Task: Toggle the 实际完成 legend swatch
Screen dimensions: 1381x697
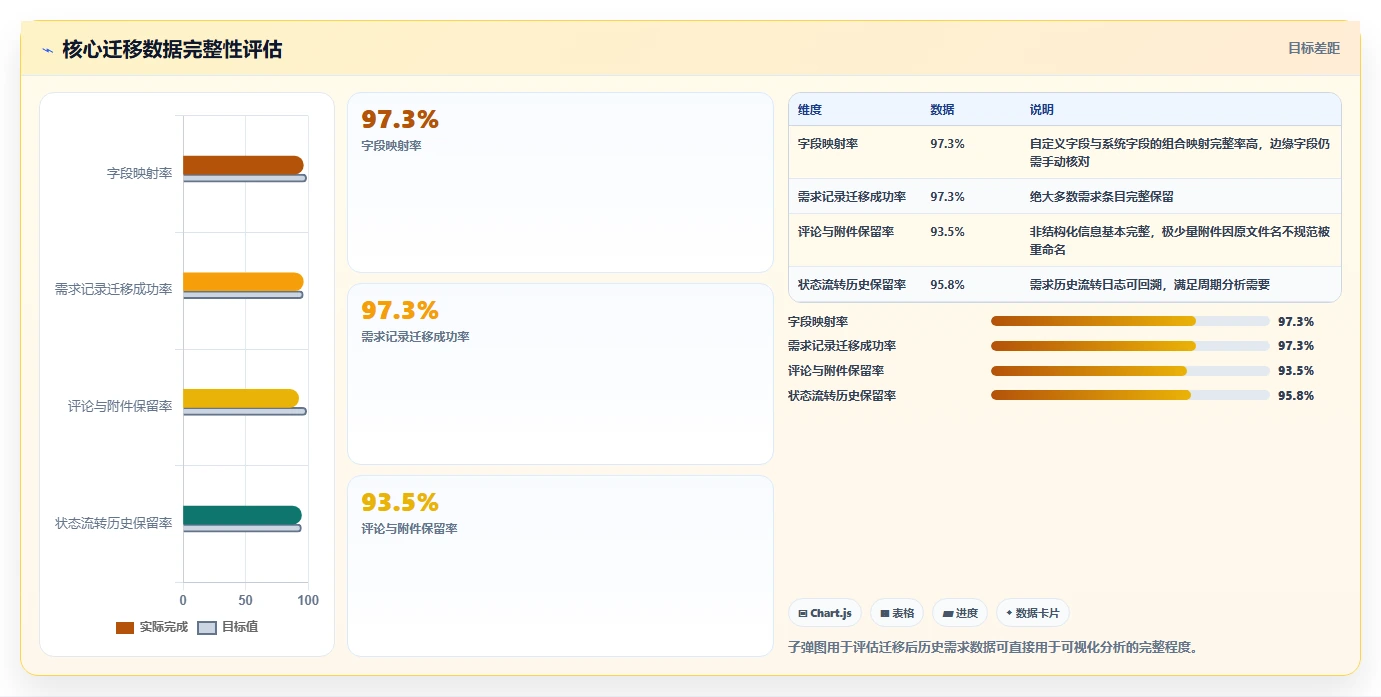Action: click(125, 628)
